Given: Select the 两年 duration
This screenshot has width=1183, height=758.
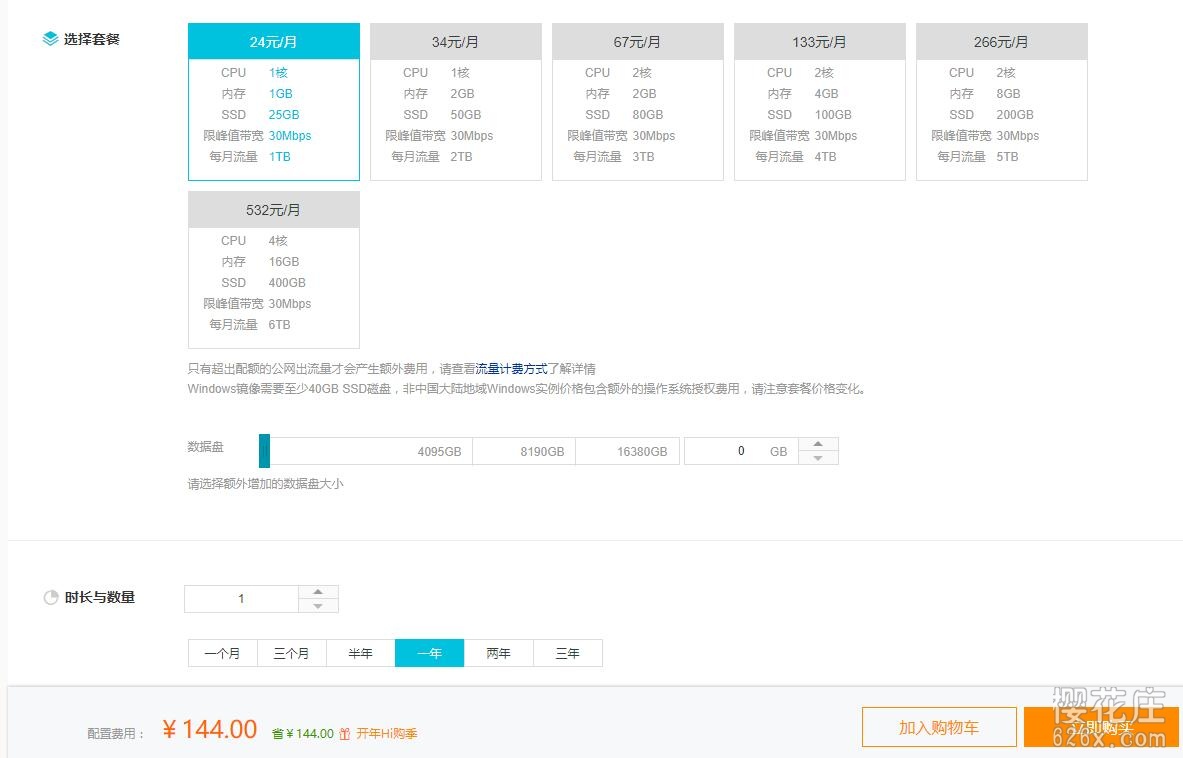Looking at the screenshot, I should [x=499, y=653].
